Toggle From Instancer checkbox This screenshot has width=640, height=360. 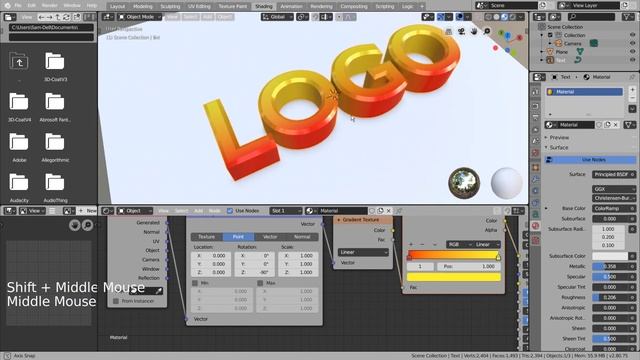click(116, 301)
